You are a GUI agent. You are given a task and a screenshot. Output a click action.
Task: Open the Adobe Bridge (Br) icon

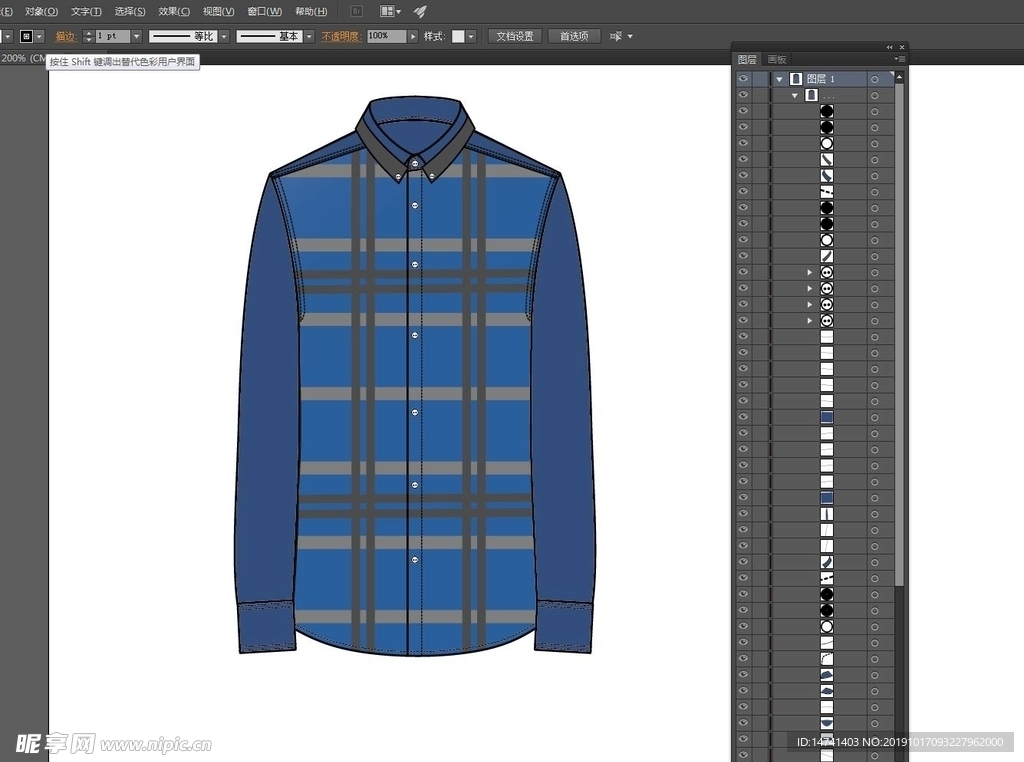[358, 11]
